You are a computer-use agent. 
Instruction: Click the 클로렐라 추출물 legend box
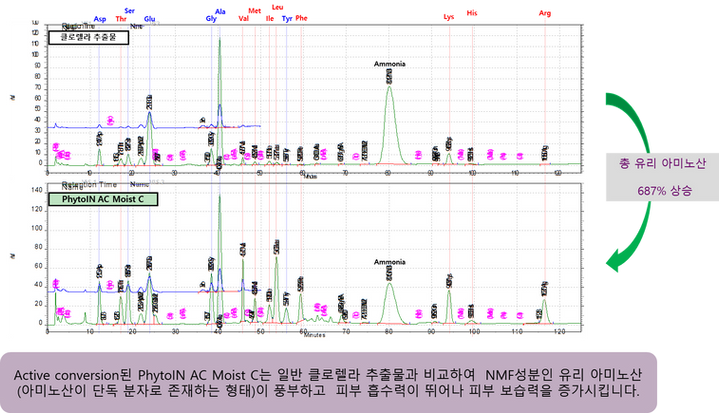click(x=88, y=38)
